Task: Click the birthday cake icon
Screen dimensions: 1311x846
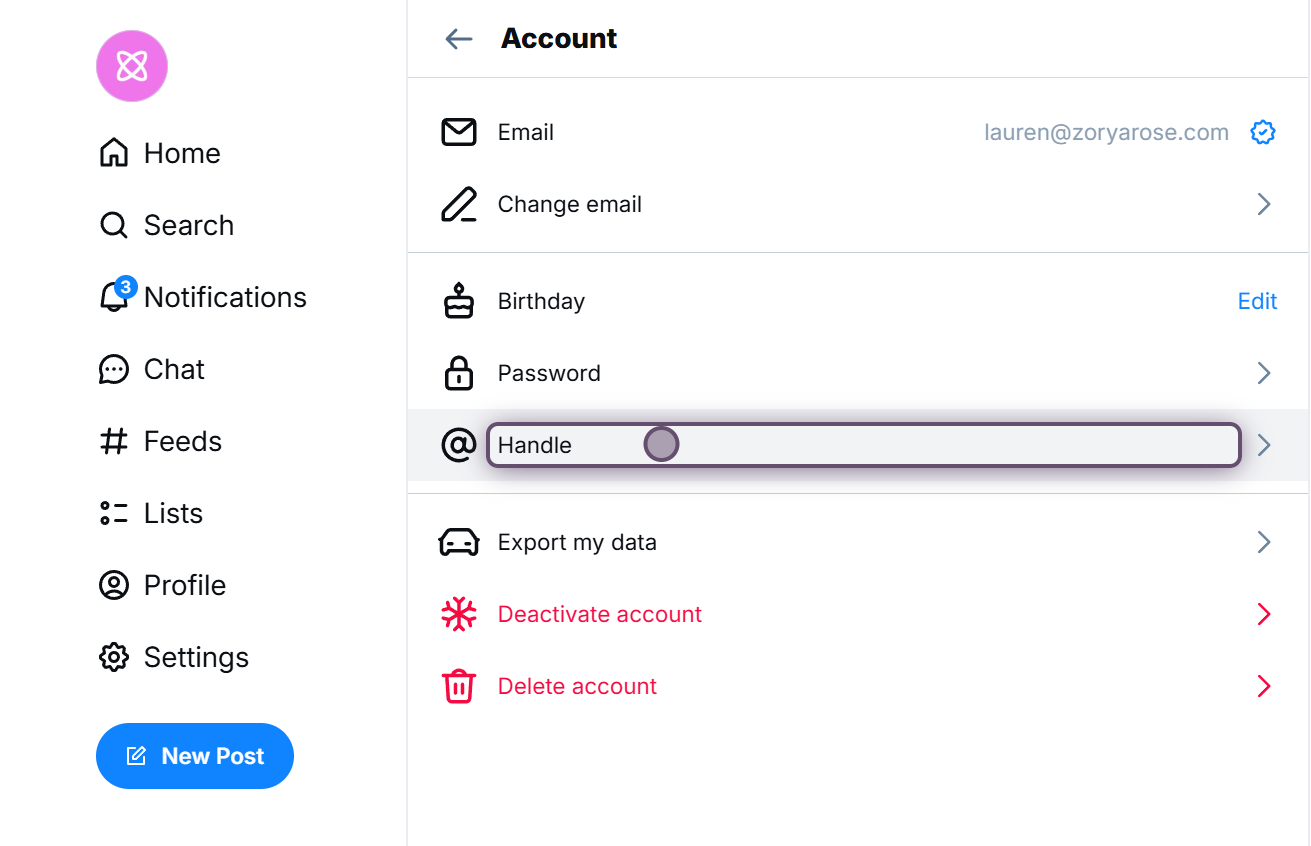Action: pos(459,301)
